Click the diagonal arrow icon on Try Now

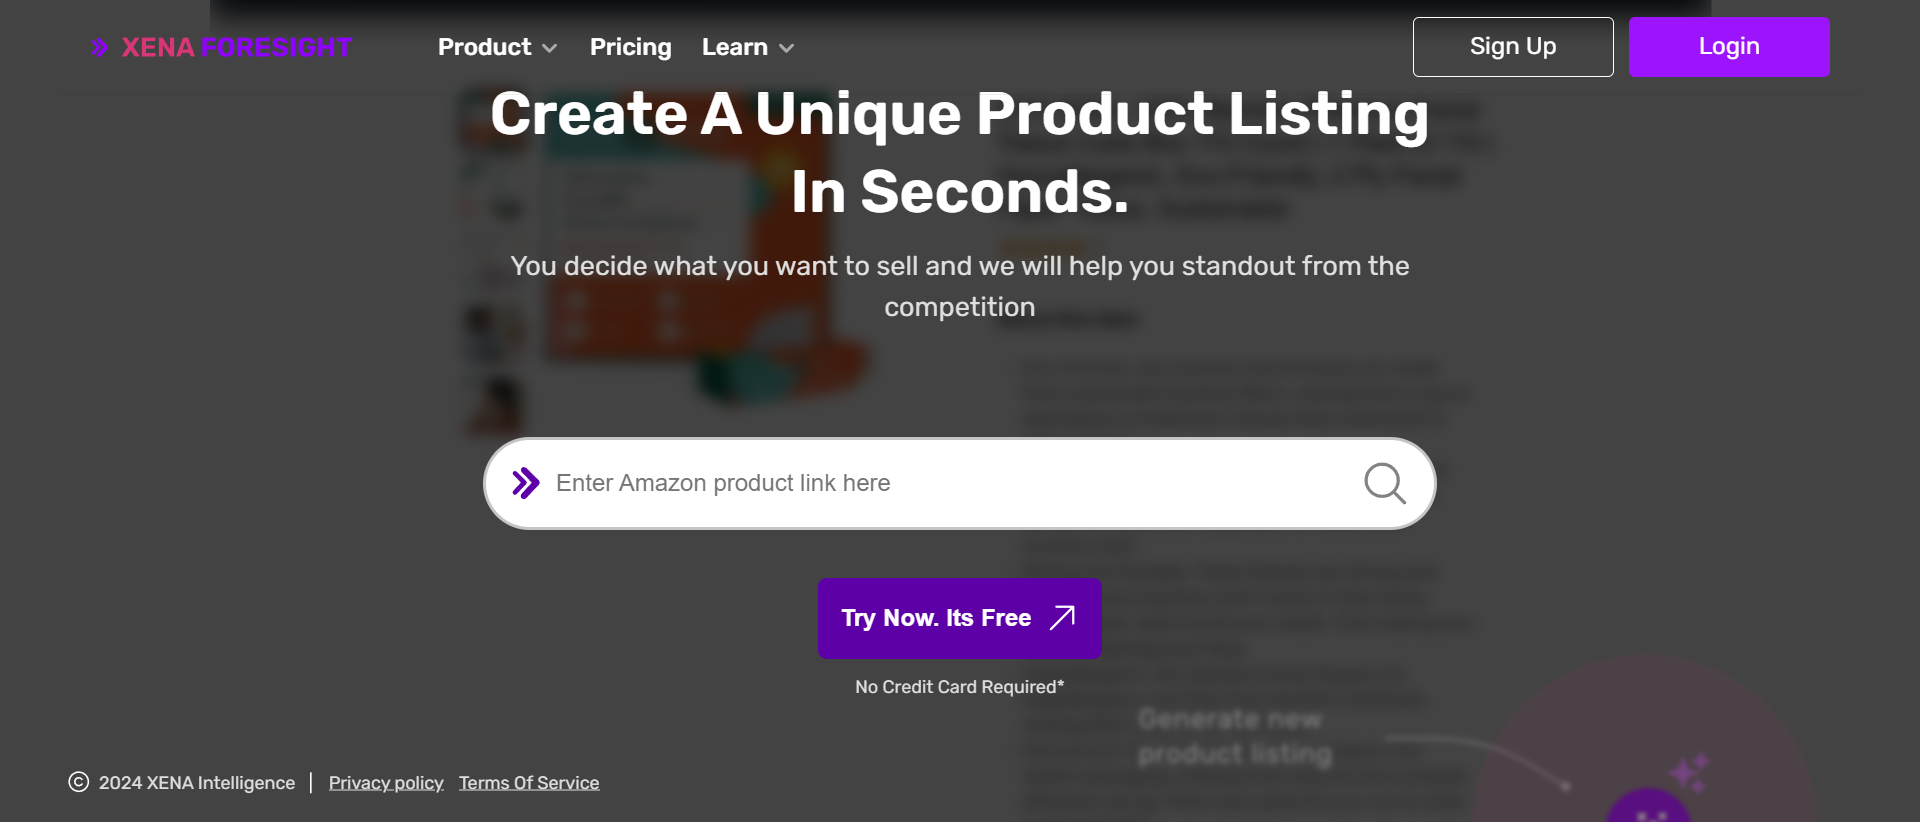click(x=1063, y=617)
